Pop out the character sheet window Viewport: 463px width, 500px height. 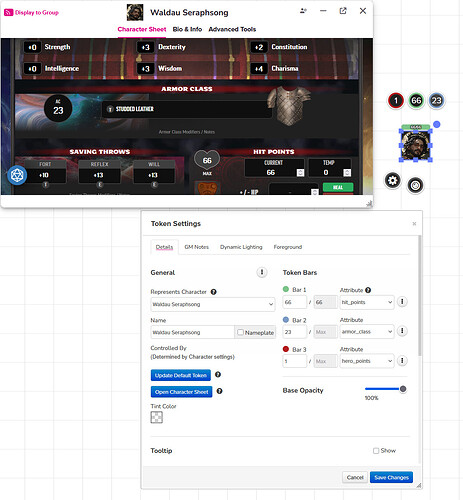point(343,11)
